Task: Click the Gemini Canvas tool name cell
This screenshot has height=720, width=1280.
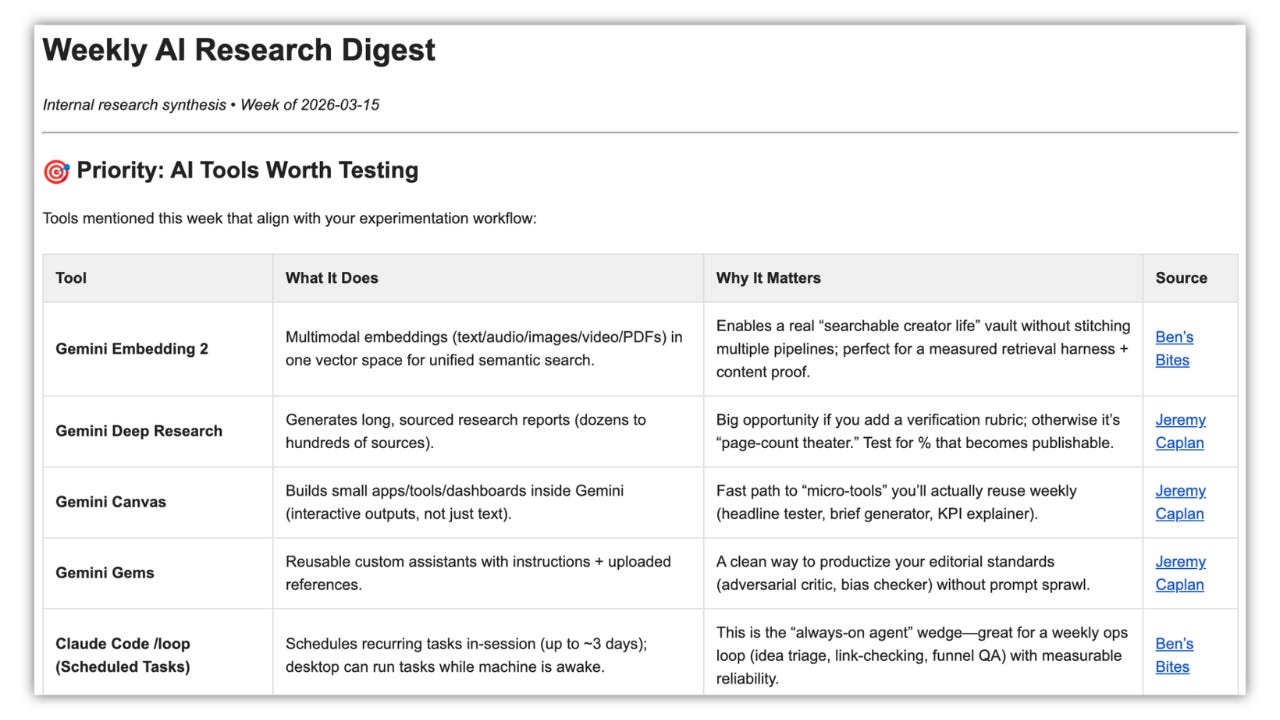Action: [158, 502]
